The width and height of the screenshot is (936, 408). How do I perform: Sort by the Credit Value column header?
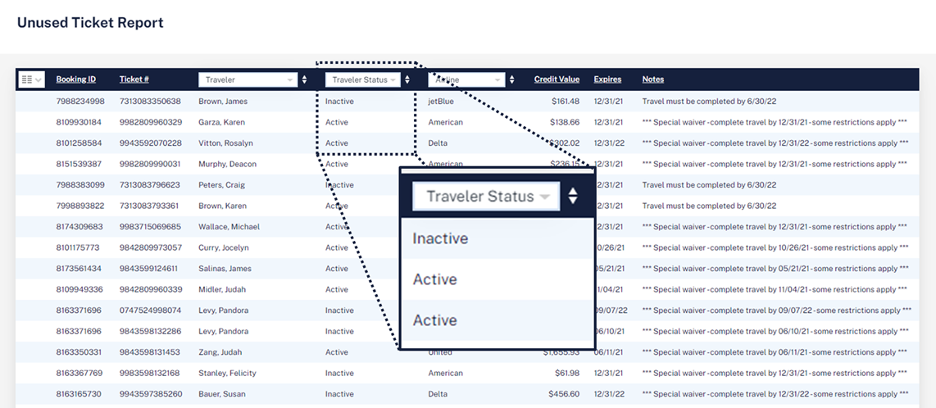[556, 79]
